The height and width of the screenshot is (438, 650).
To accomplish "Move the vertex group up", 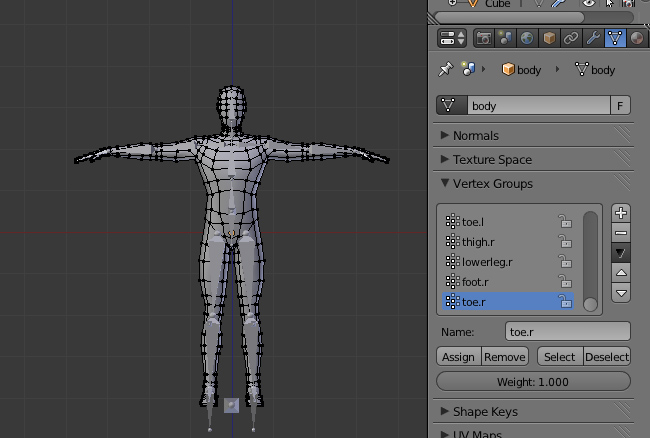I will [x=621, y=273].
